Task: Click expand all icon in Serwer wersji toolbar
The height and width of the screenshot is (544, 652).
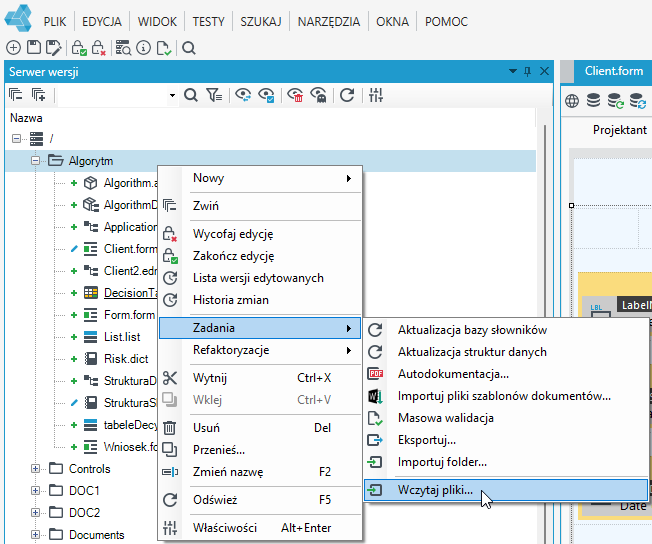Action: [x=39, y=95]
